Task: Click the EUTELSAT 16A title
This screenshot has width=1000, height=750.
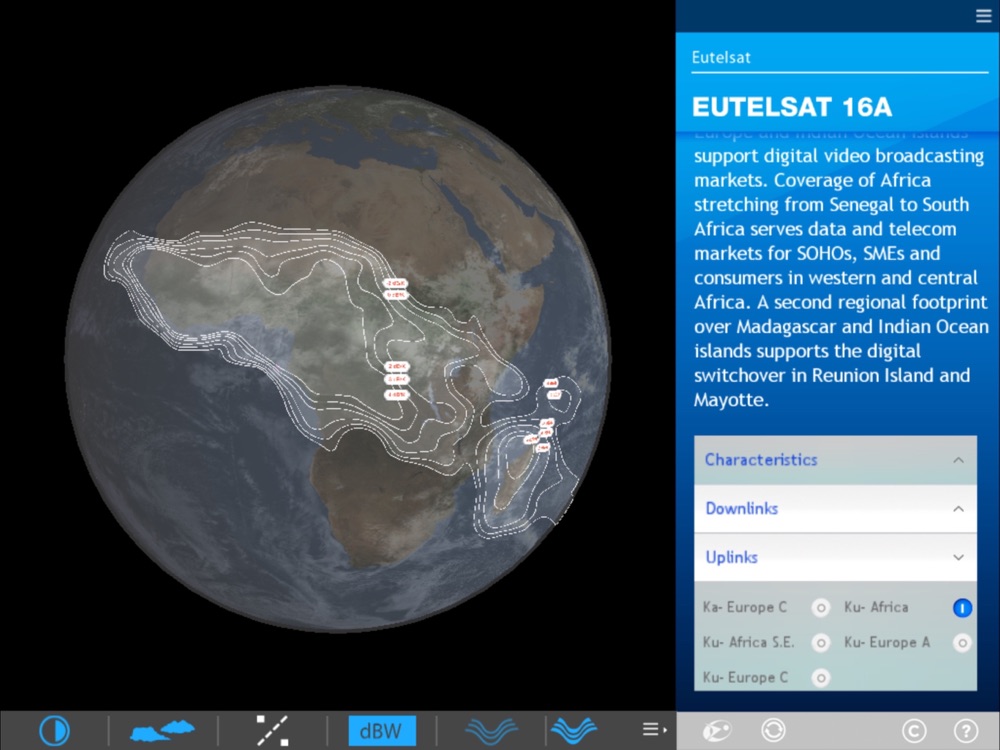Action: (x=791, y=107)
